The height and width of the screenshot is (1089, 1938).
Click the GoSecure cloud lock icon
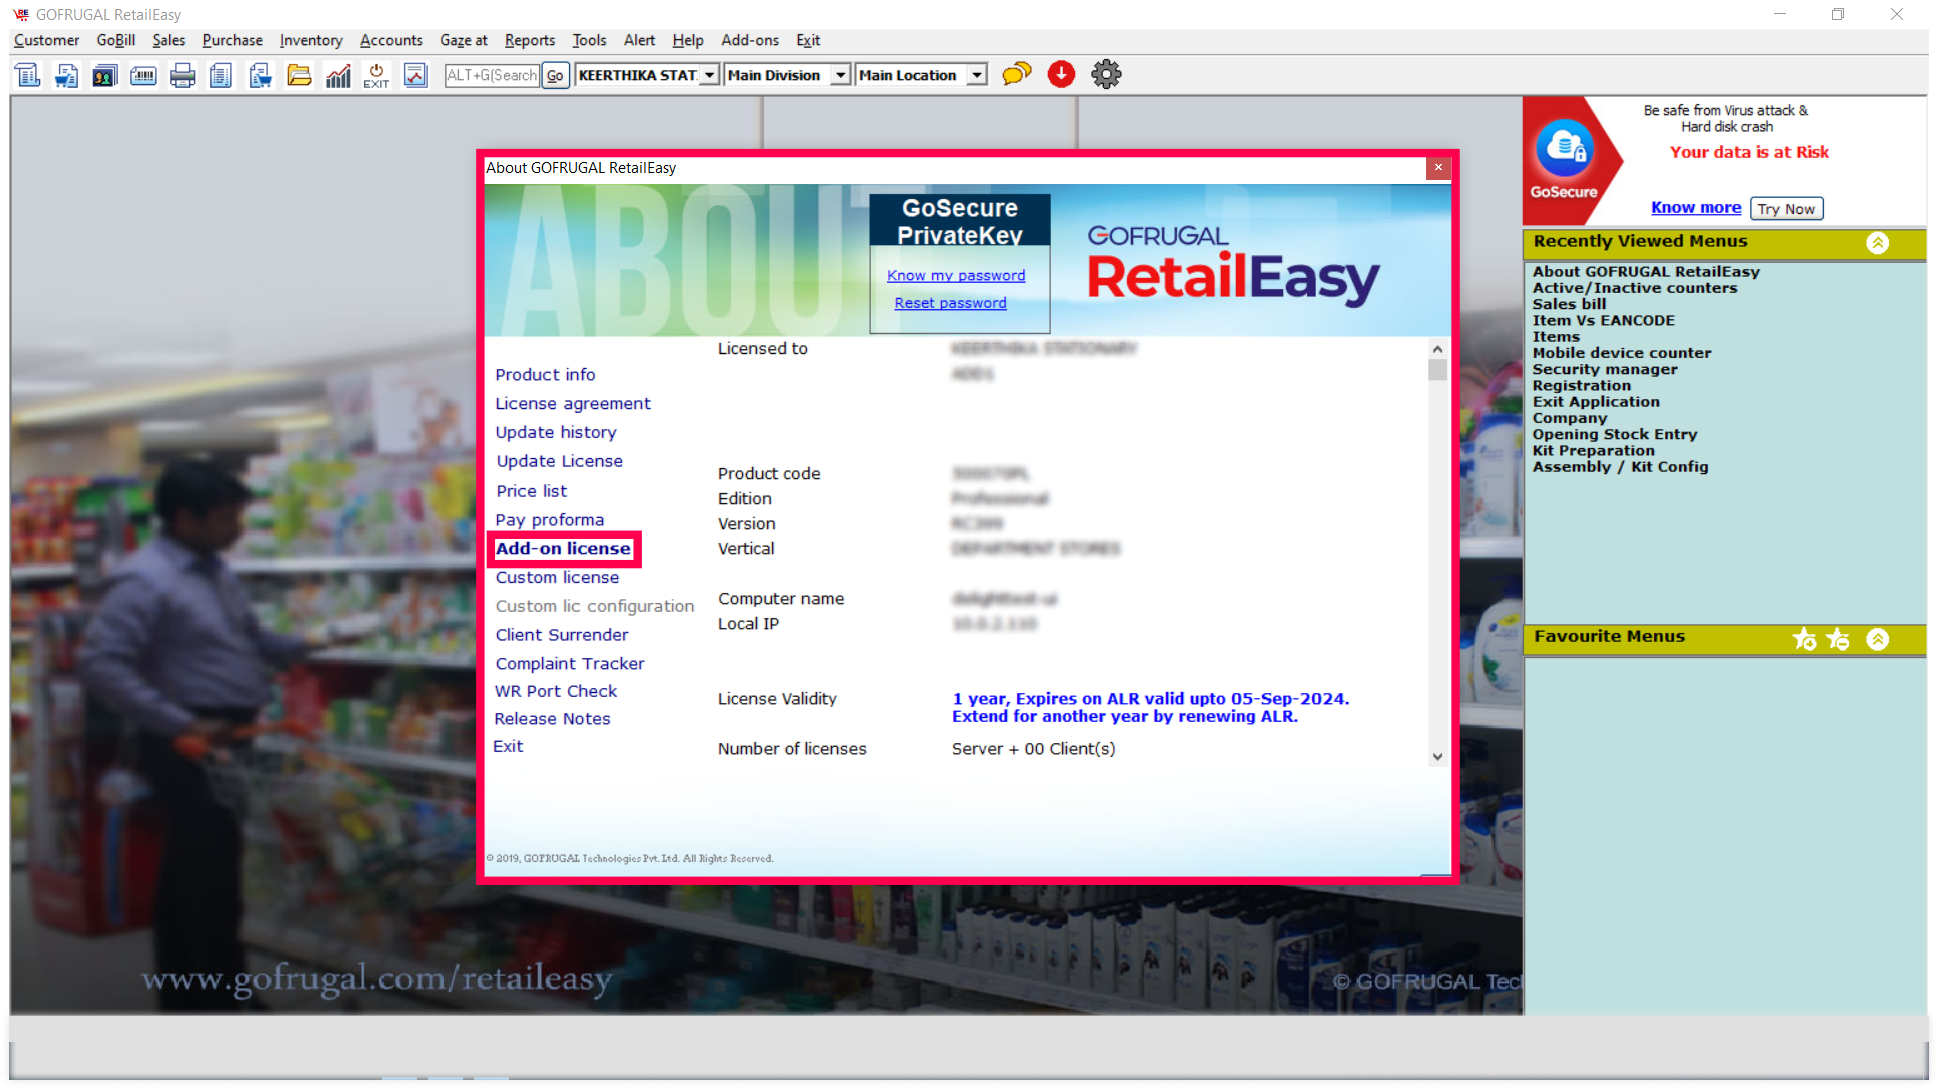[x=1564, y=148]
